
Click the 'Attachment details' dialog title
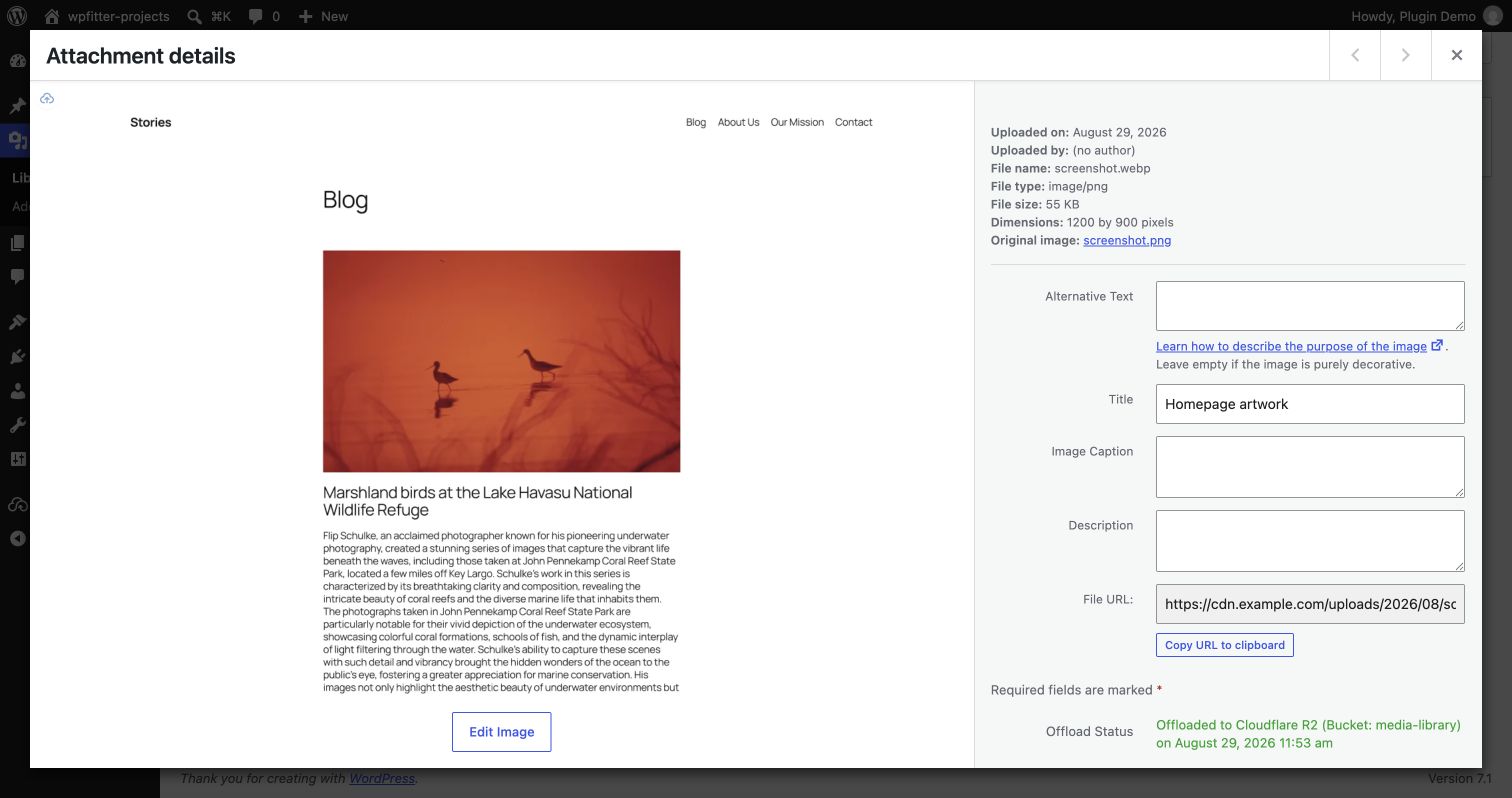[x=141, y=56]
